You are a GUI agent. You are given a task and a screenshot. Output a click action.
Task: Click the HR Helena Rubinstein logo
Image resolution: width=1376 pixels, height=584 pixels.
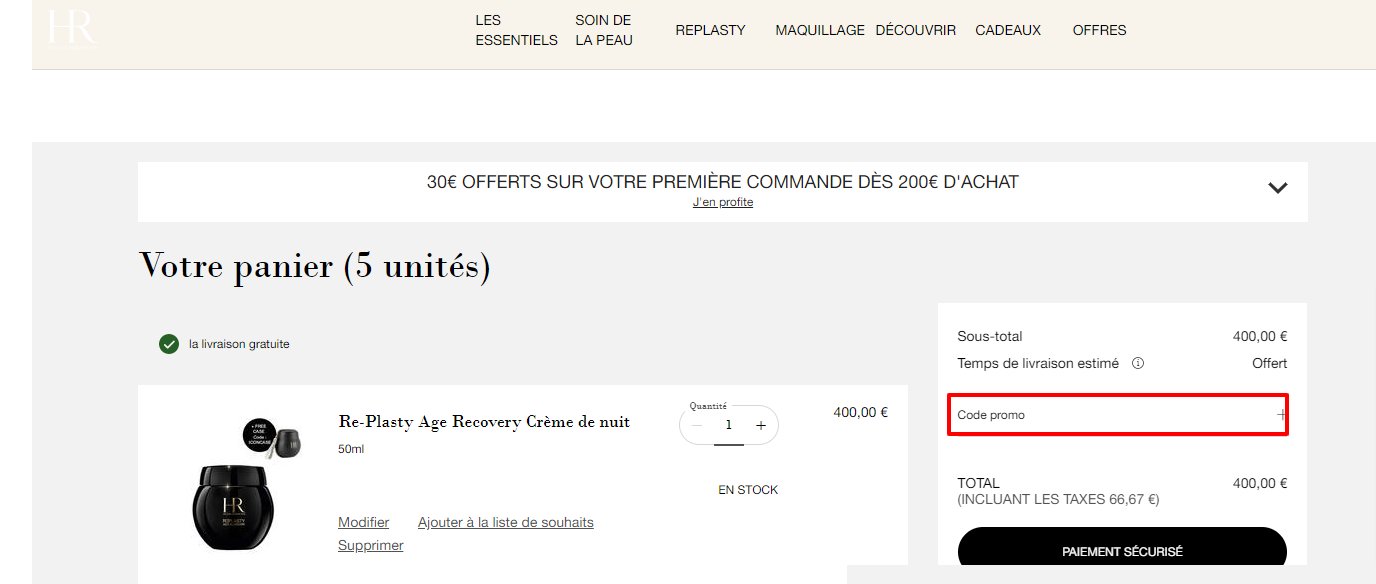72,28
